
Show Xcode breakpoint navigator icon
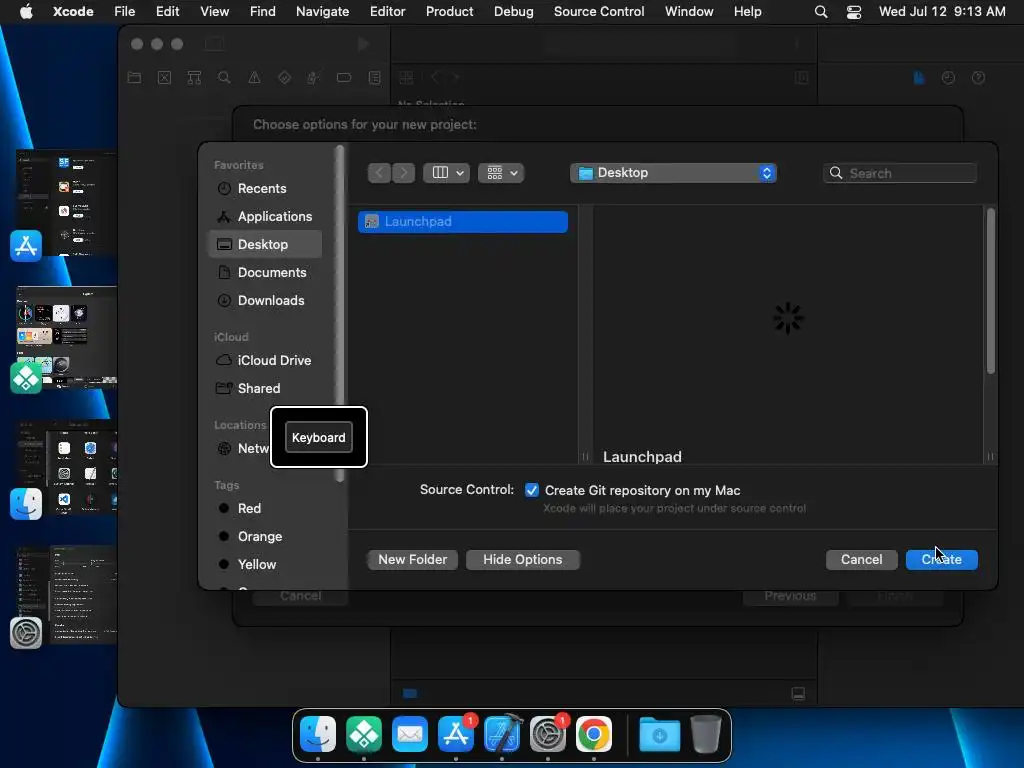(x=344, y=78)
